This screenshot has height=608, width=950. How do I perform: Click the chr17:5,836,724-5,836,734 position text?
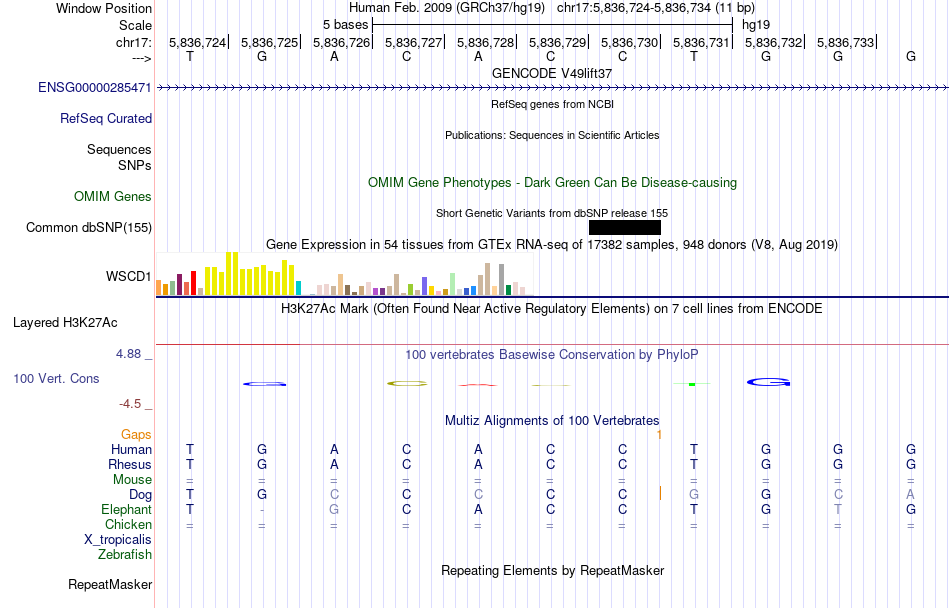click(656, 8)
